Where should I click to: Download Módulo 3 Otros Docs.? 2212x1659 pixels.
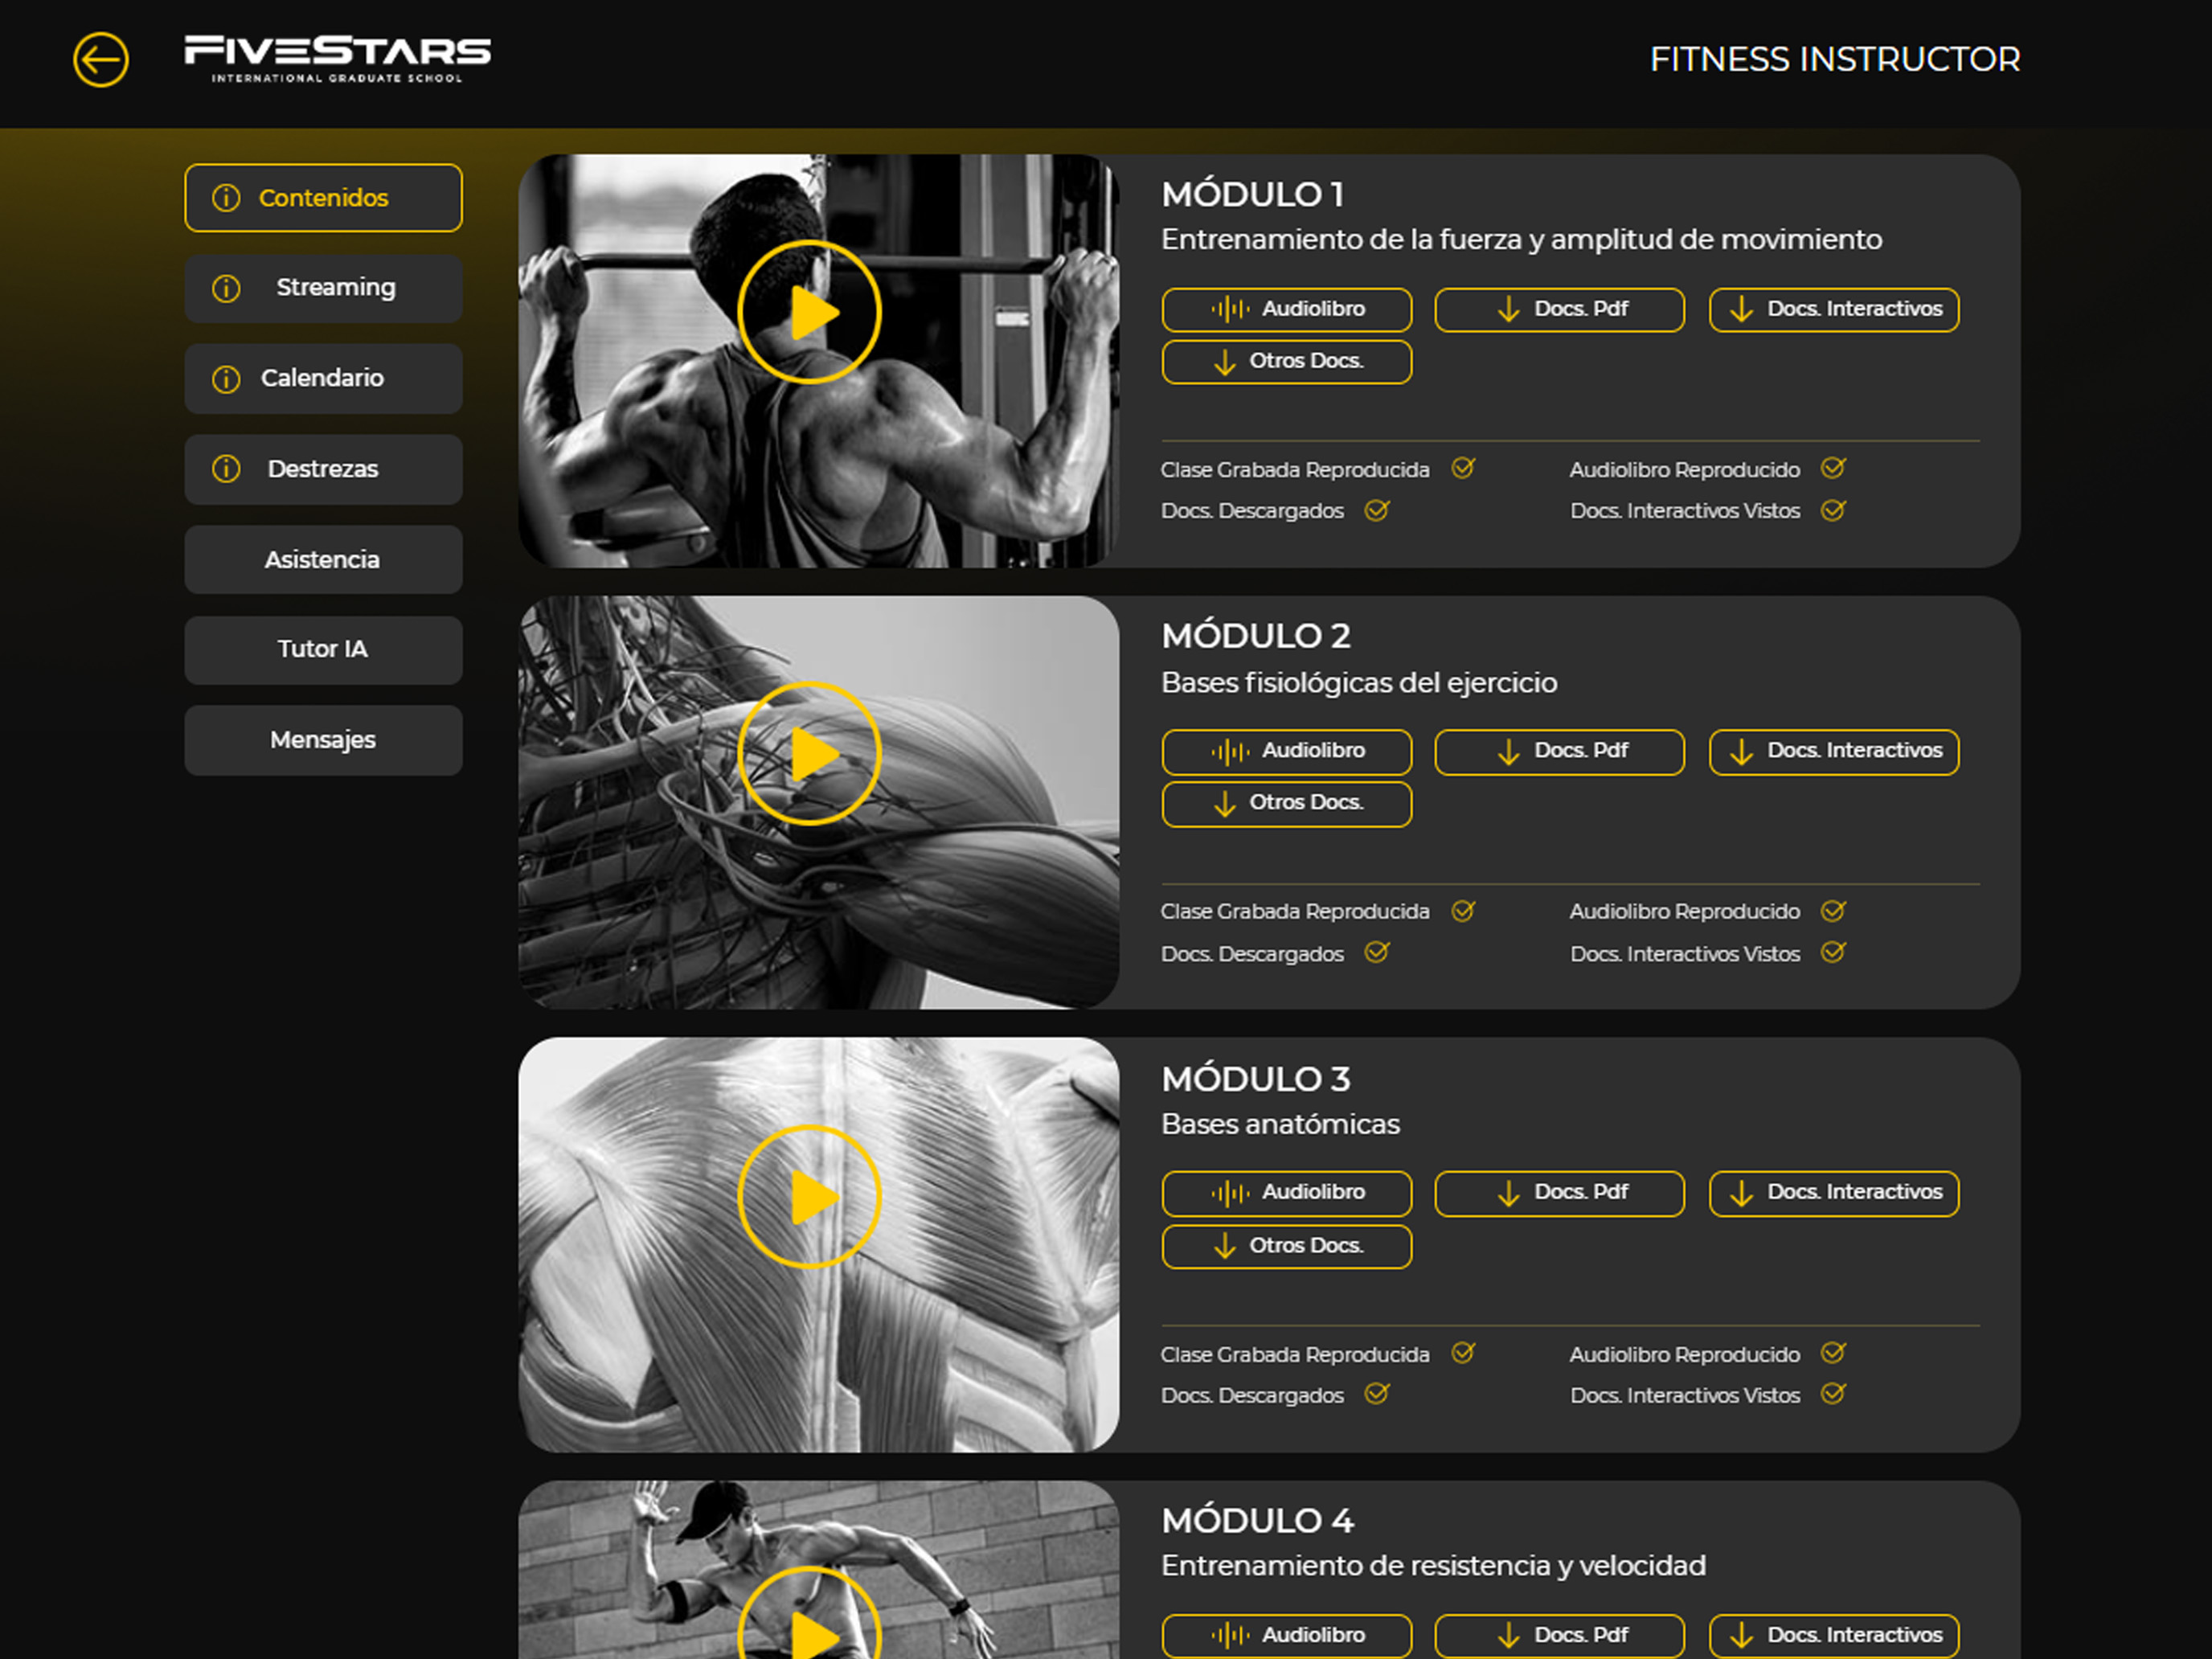[1287, 1247]
